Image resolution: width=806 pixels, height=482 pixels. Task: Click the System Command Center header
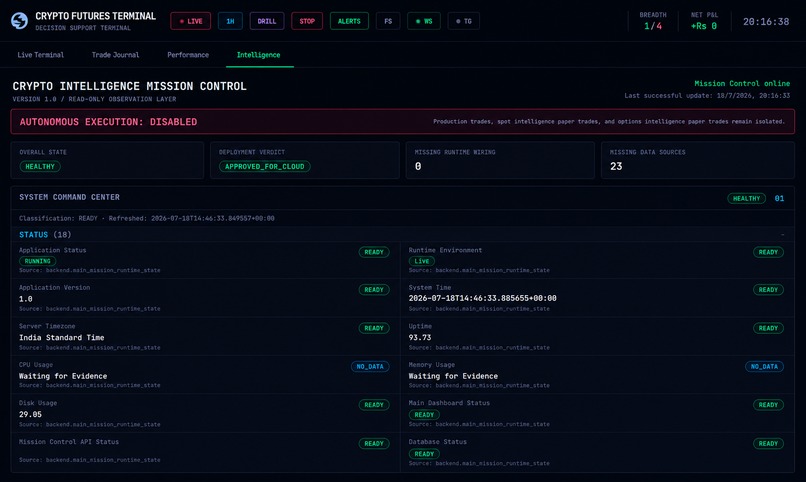pyautogui.click(x=402, y=198)
